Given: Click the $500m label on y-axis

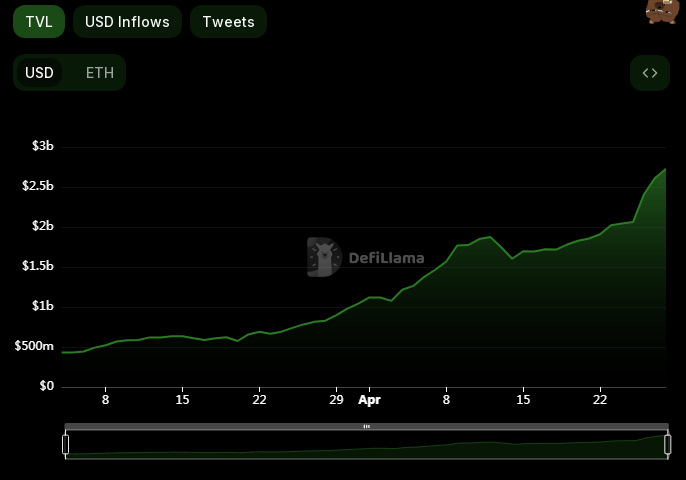Looking at the screenshot, I should (35, 346).
